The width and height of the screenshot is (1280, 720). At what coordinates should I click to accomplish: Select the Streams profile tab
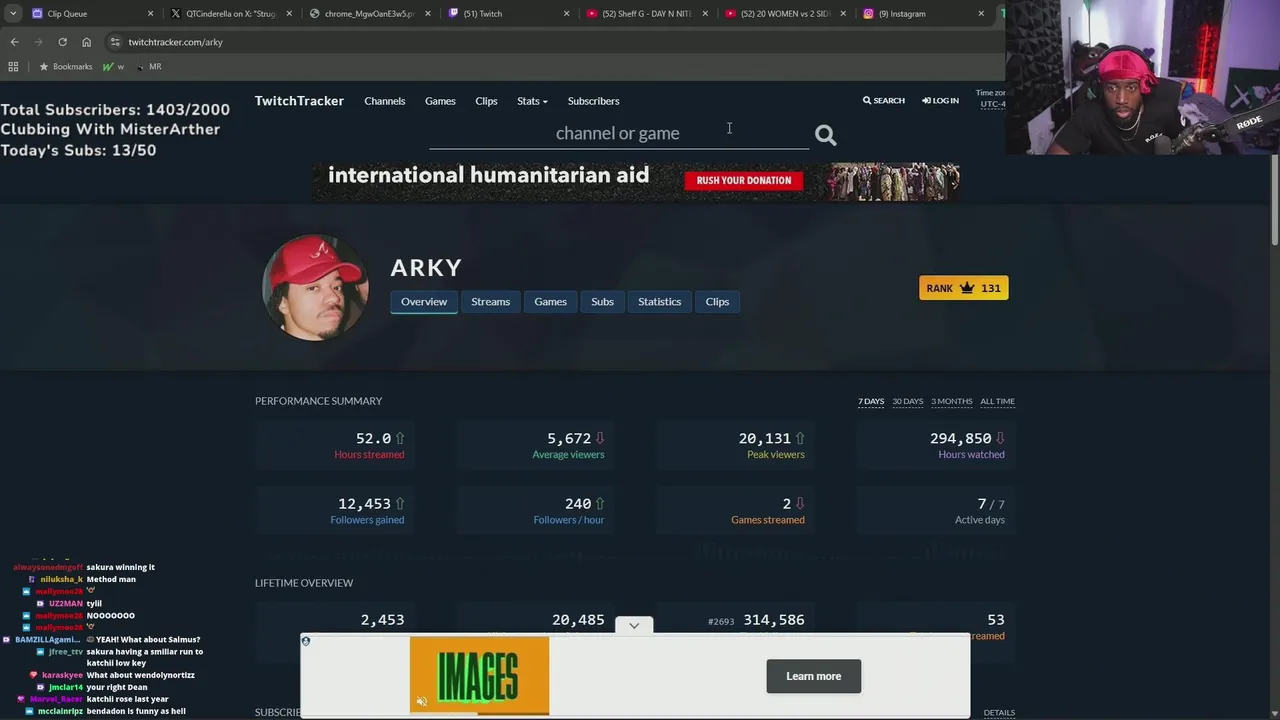coord(490,301)
